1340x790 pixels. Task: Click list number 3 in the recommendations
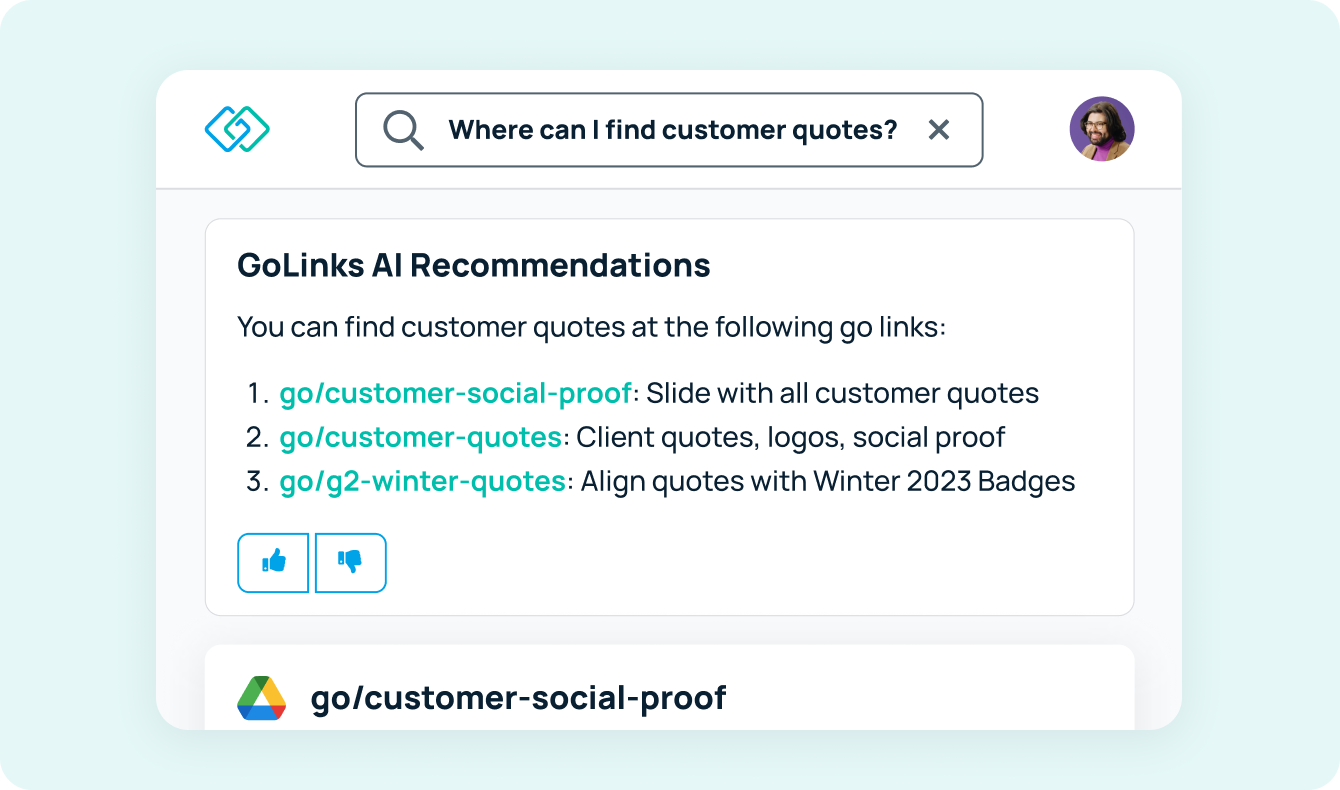pyautogui.click(x=257, y=482)
